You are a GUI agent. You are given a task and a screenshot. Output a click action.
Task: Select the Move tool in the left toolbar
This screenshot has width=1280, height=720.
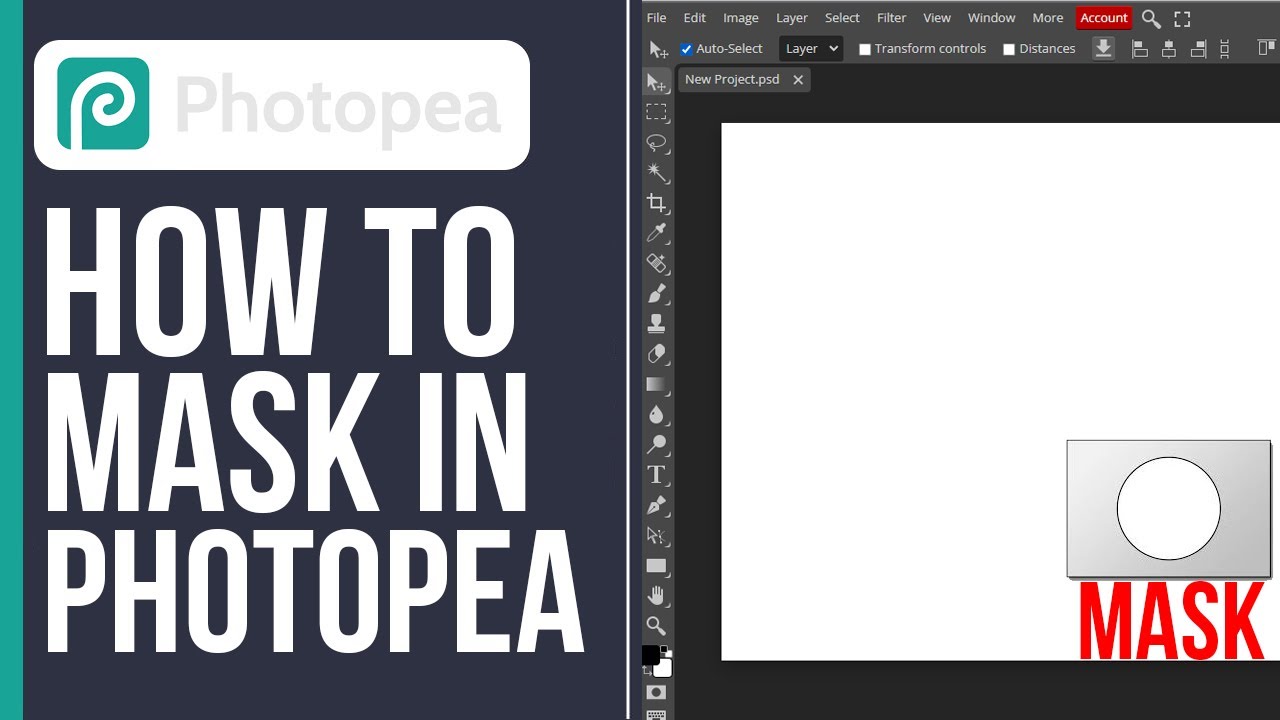656,82
